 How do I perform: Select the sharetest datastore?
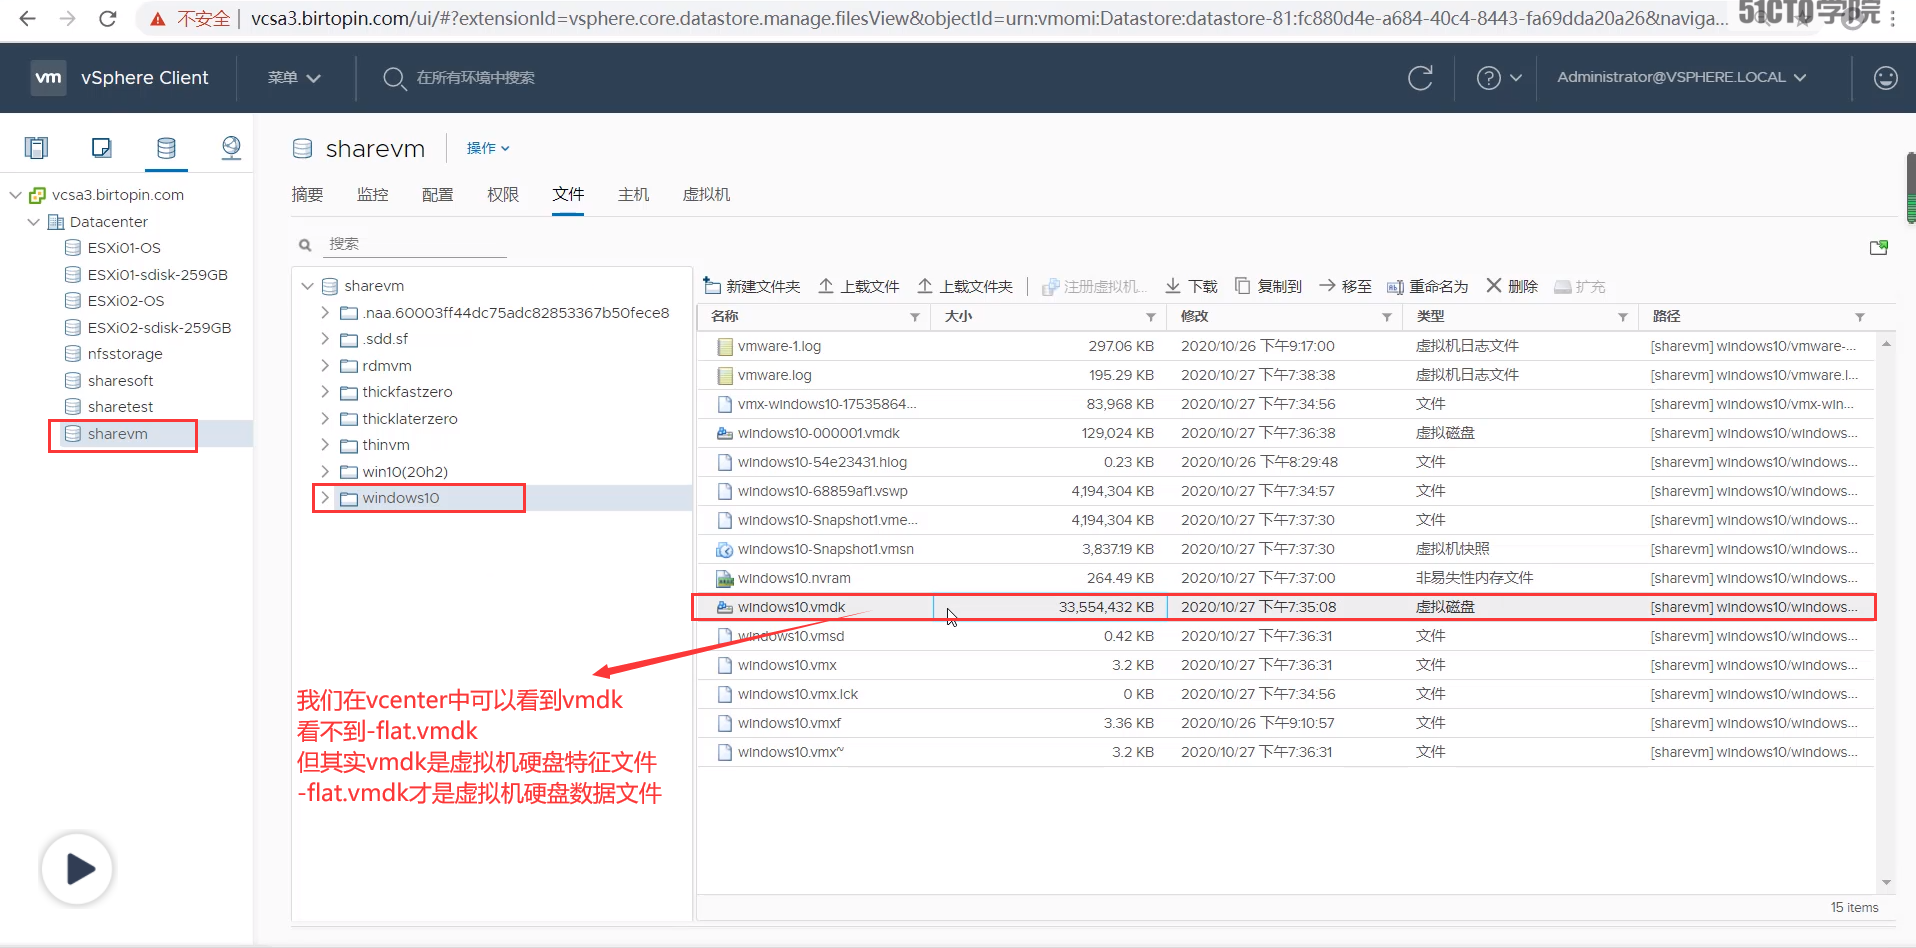pyautogui.click(x=121, y=407)
